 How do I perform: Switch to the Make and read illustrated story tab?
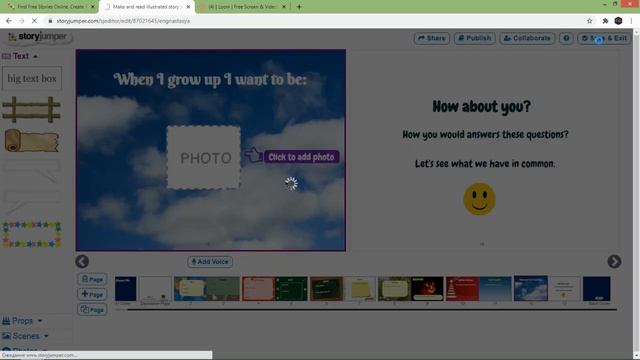tap(146, 7)
